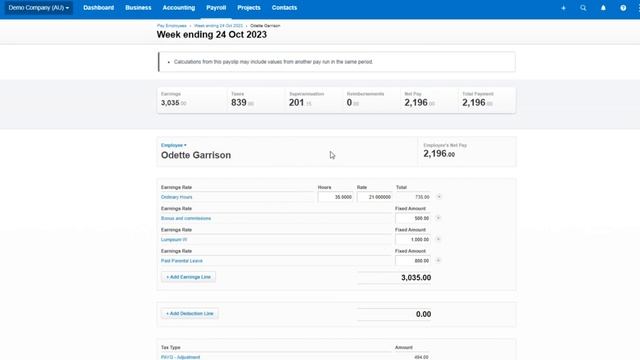Click the plus add-new icon in header
The image size is (640, 360).
coord(563,8)
